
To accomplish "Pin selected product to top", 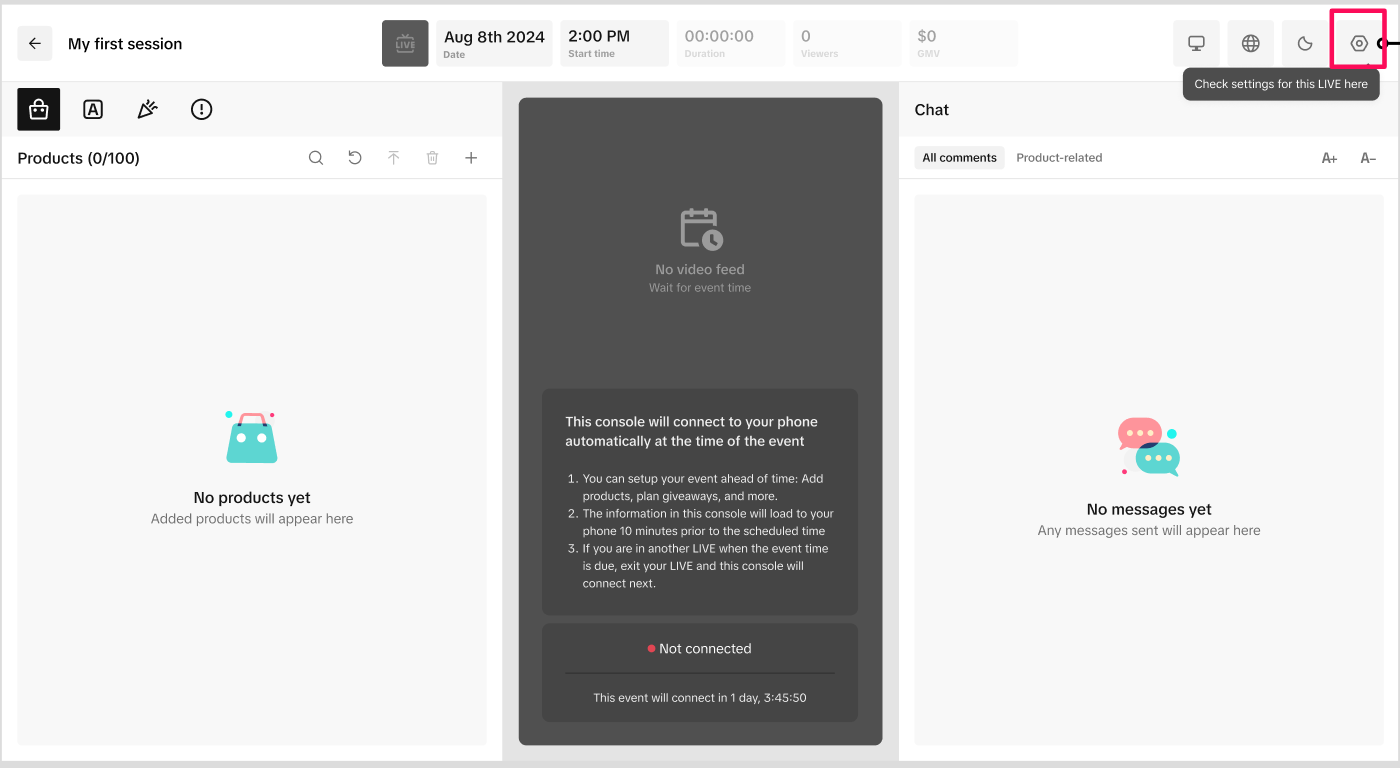I will 394,158.
